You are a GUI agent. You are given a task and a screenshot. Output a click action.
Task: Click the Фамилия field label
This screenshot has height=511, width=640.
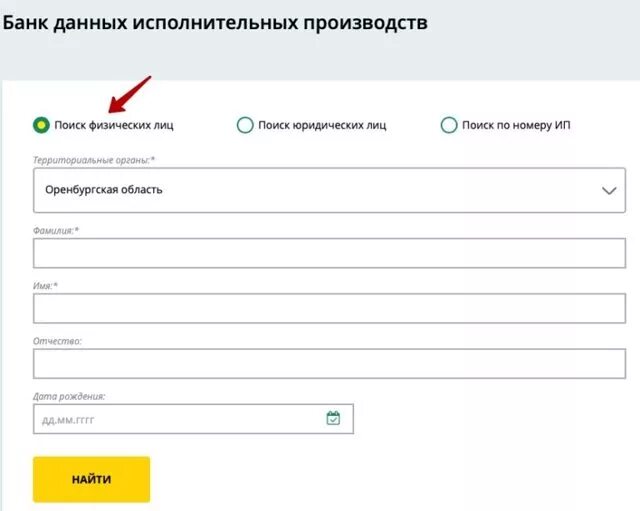pyautogui.click(x=56, y=231)
